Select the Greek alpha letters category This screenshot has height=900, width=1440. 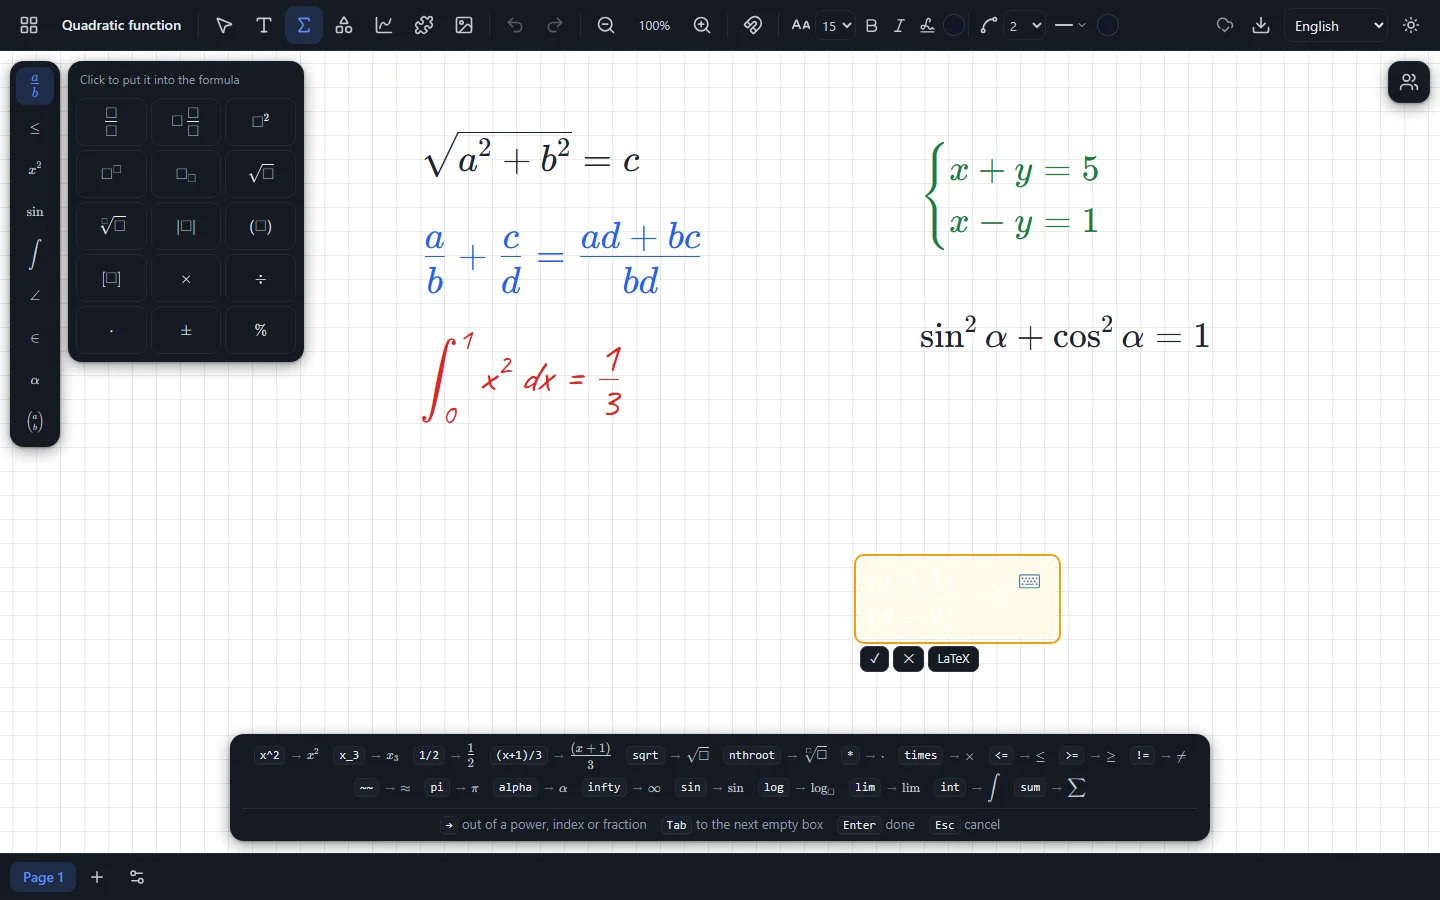pyautogui.click(x=35, y=380)
